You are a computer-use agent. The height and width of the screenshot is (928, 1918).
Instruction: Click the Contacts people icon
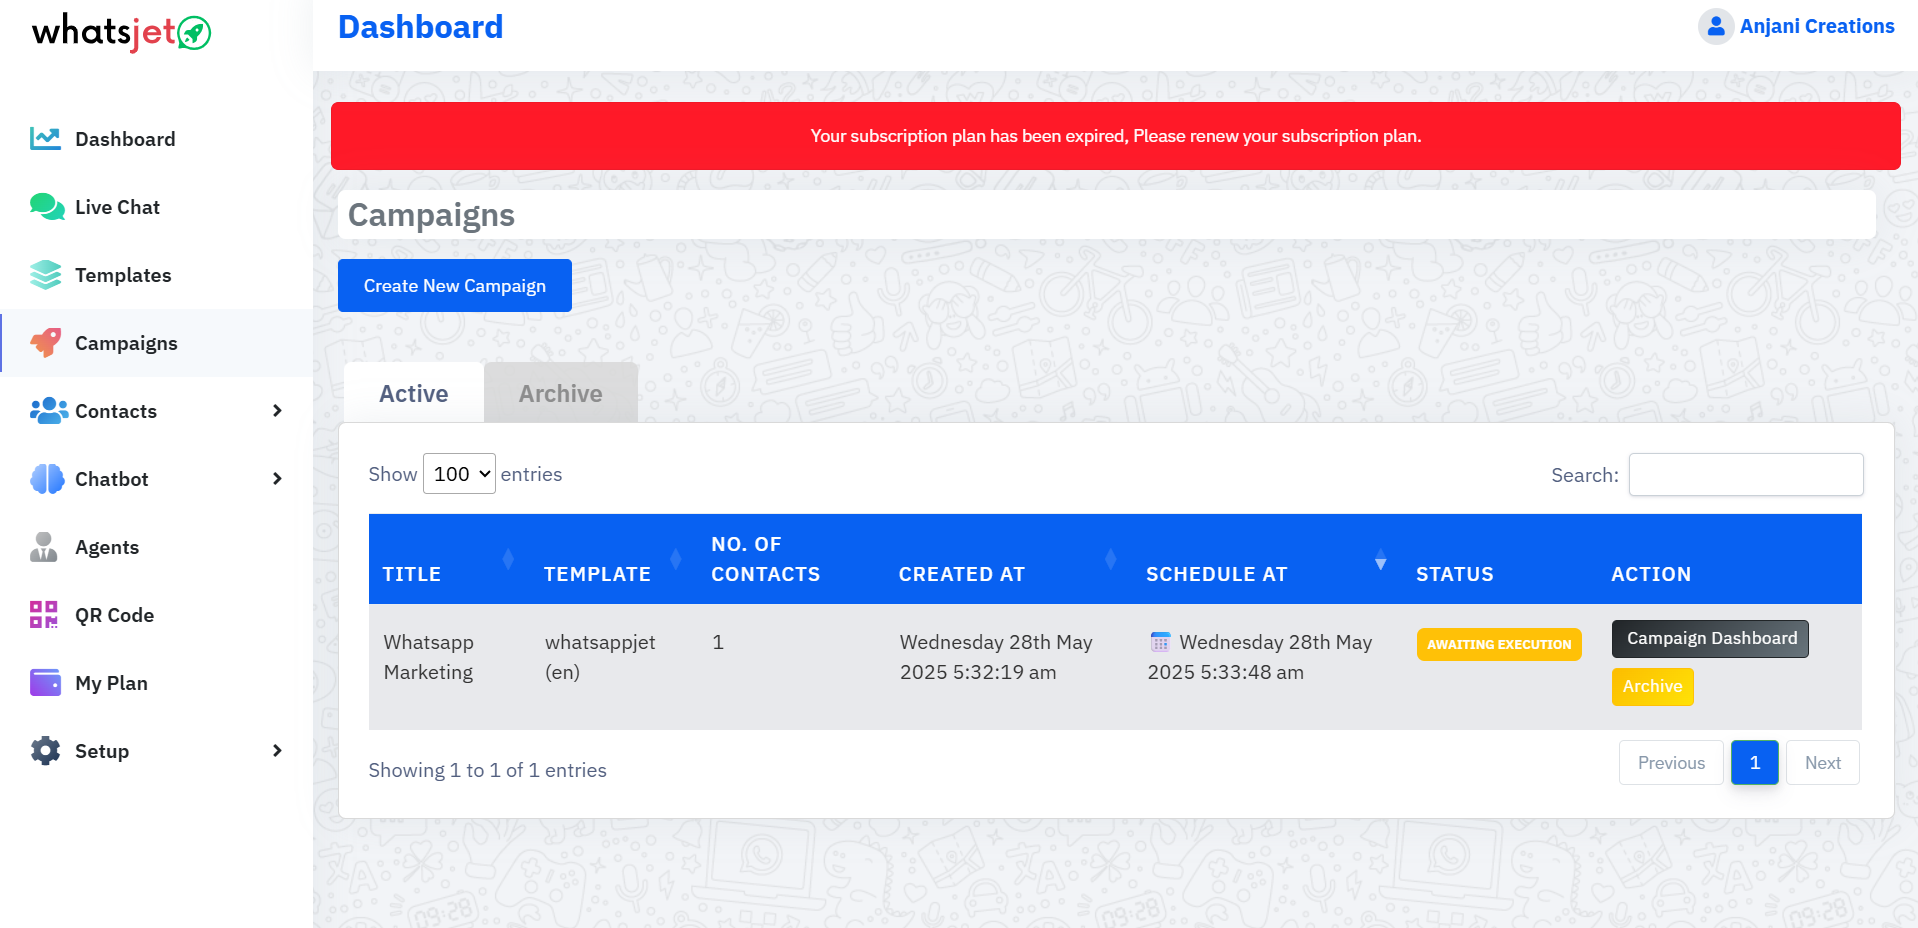tap(49, 411)
